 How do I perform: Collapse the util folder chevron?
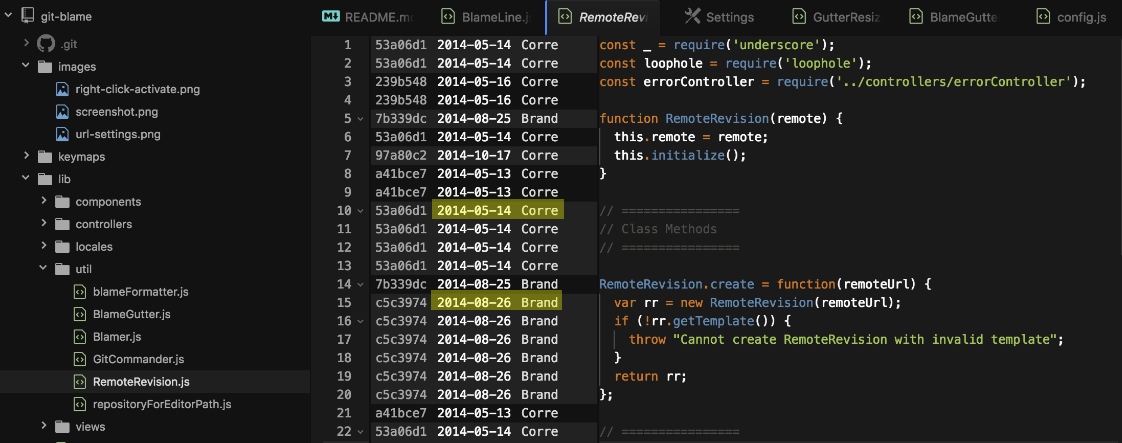[43, 269]
